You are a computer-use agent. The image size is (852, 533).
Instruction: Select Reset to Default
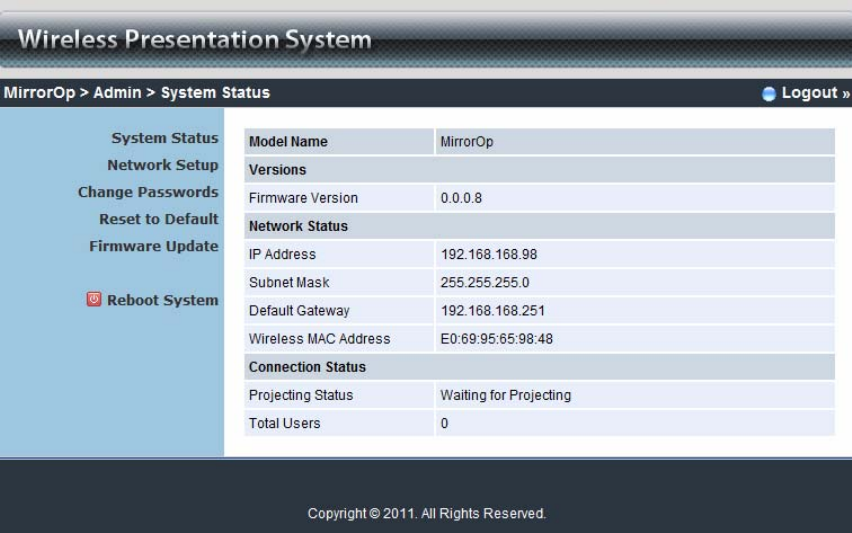pyautogui.click(x=159, y=219)
